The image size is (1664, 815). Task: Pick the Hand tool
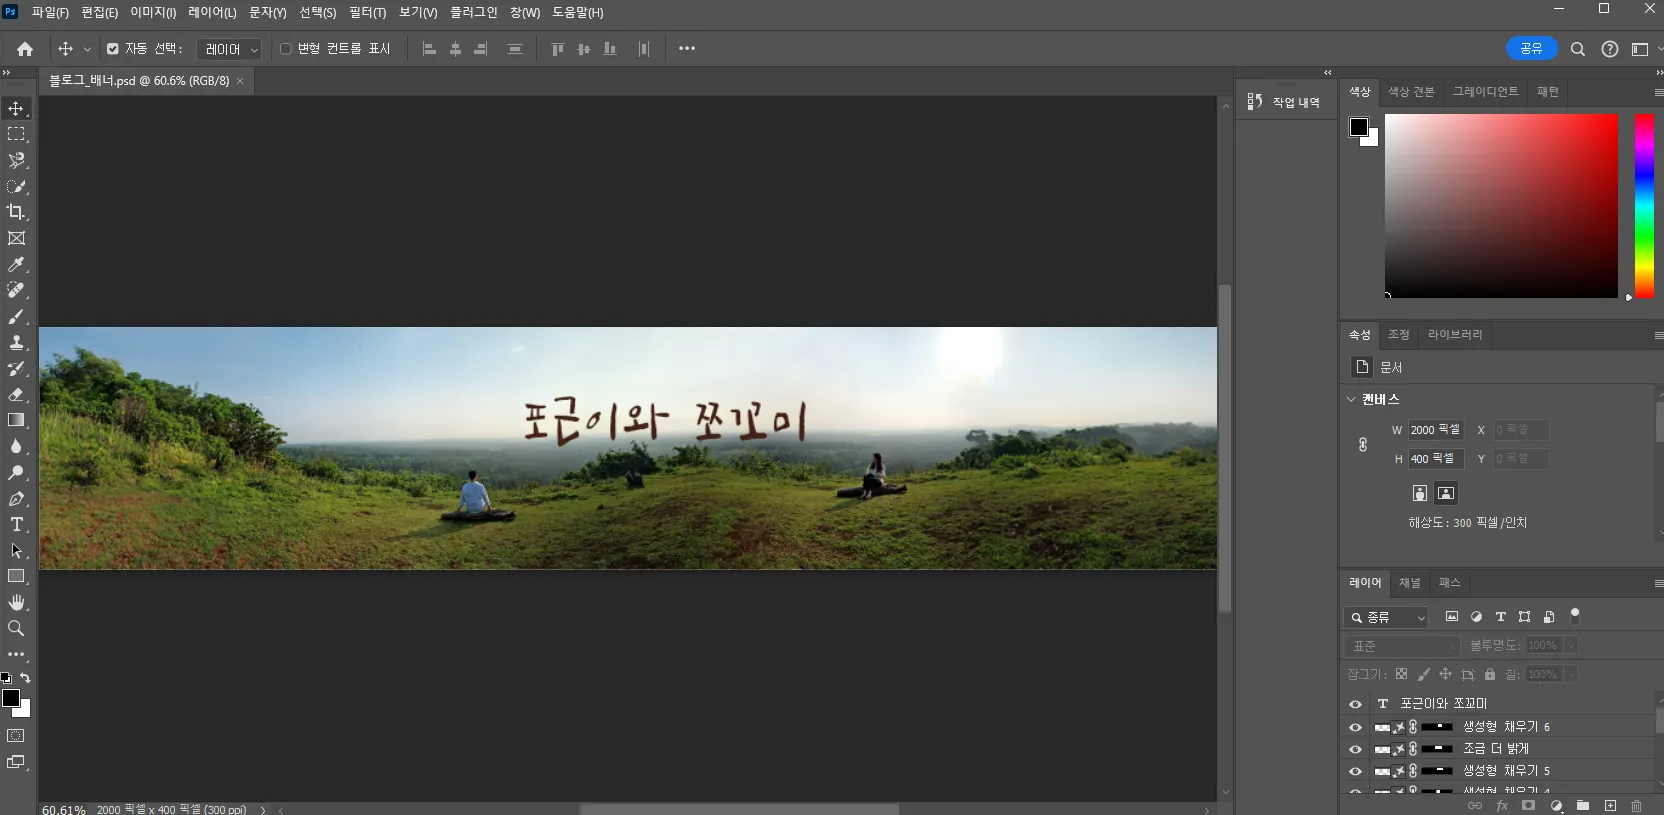[x=16, y=602]
